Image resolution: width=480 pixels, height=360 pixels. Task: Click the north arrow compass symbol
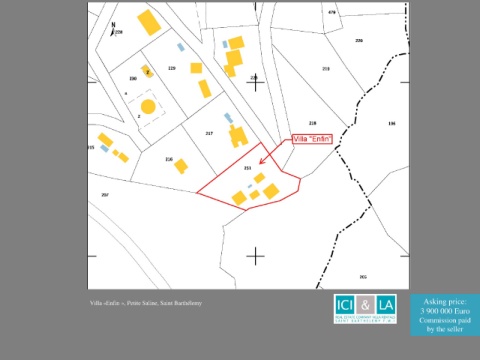[x=113, y=29]
